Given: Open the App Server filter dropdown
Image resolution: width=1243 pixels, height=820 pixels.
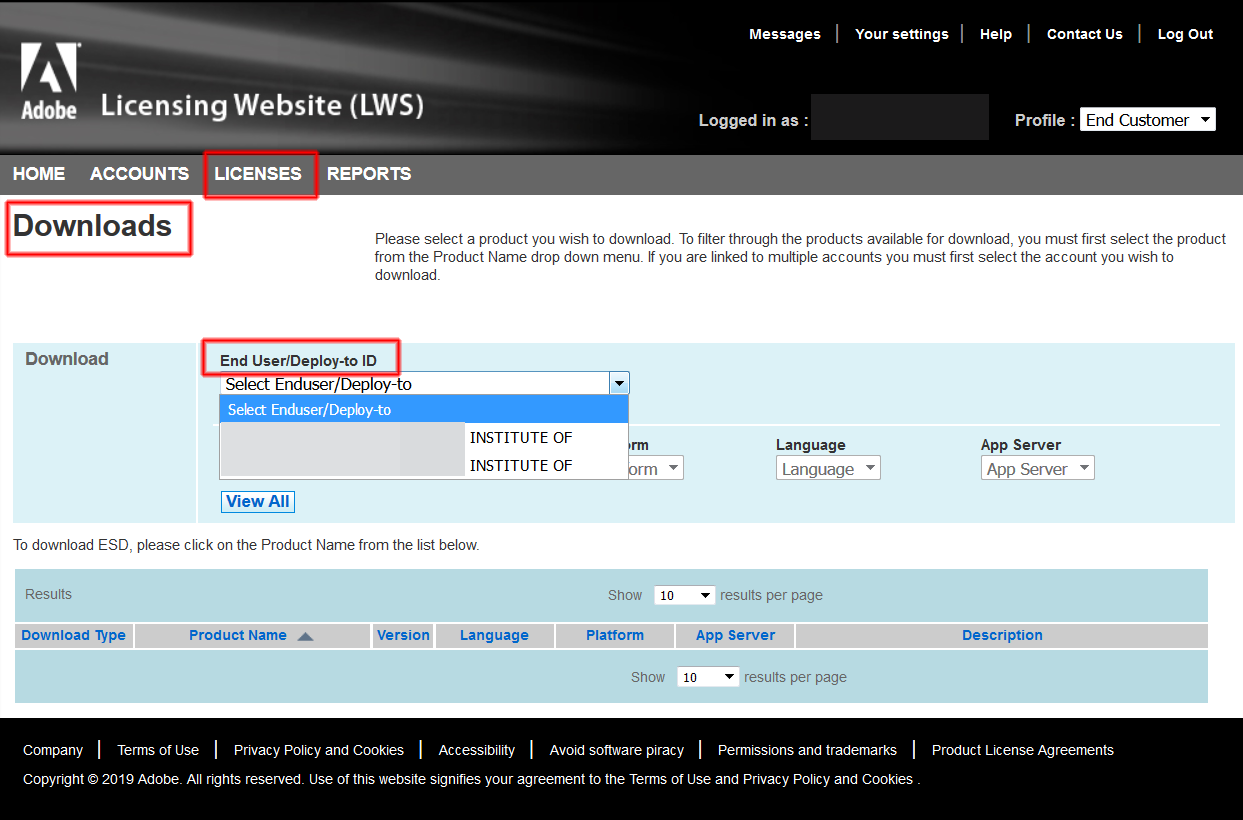Looking at the screenshot, I should tap(1037, 469).
